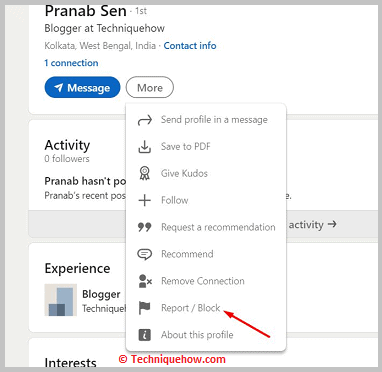The image size is (382, 372).
Task: Click the show all activity arrow link
Action: tap(312, 225)
